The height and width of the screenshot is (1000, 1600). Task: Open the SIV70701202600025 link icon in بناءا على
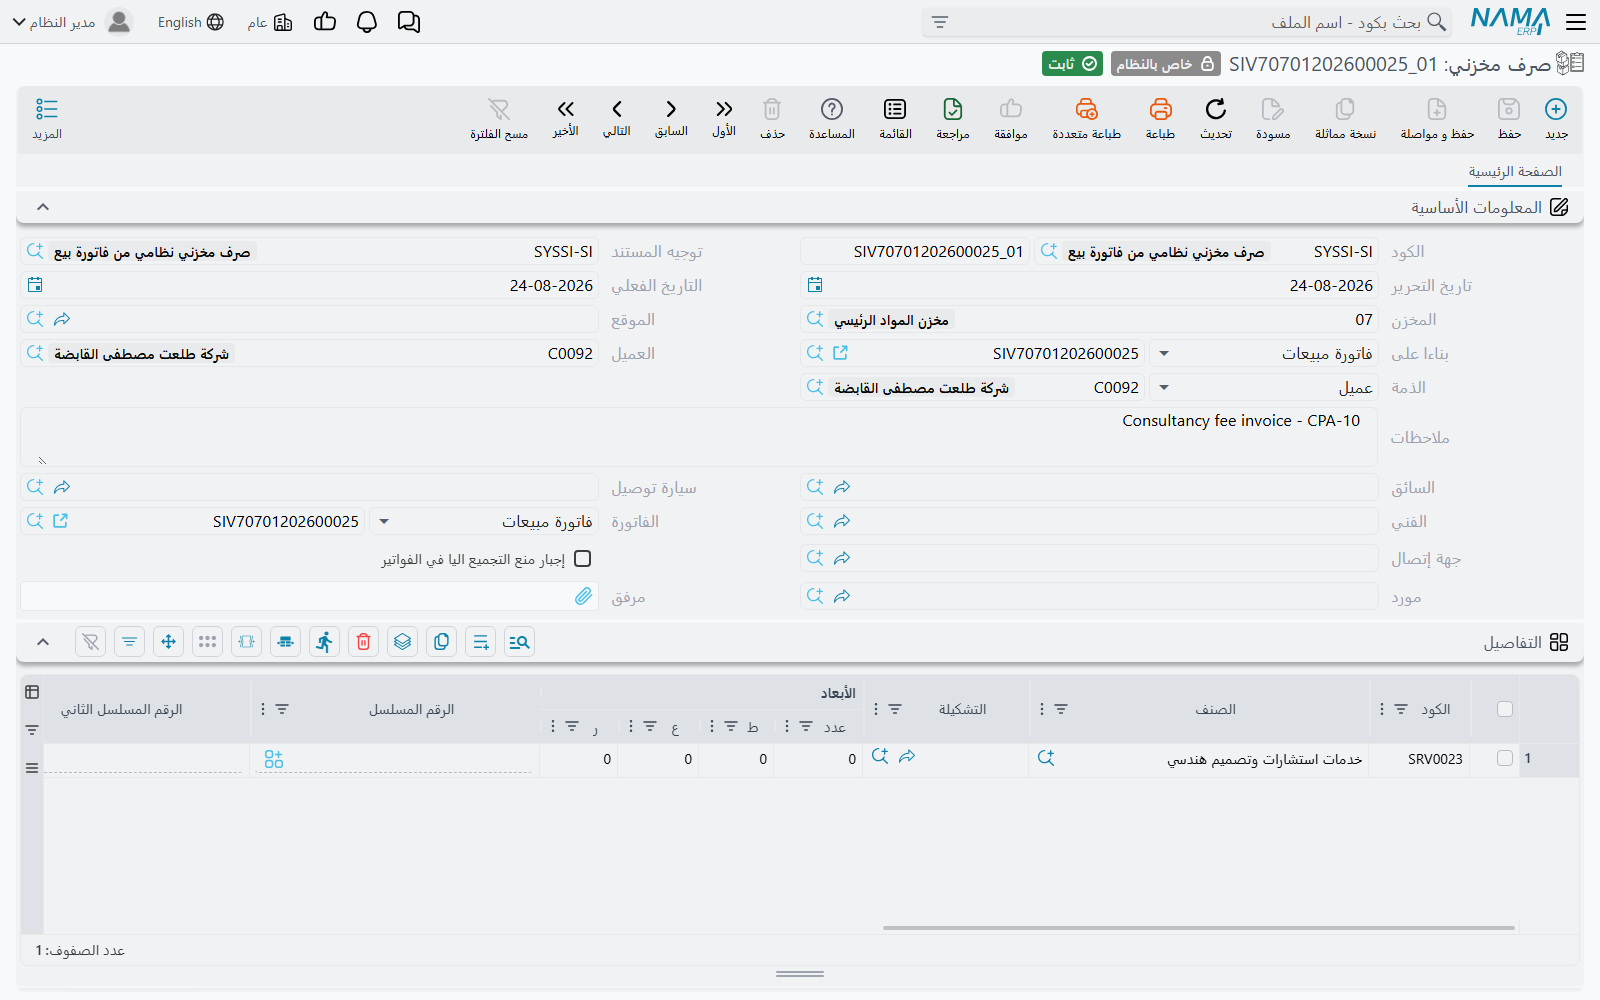[x=840, y=353]
